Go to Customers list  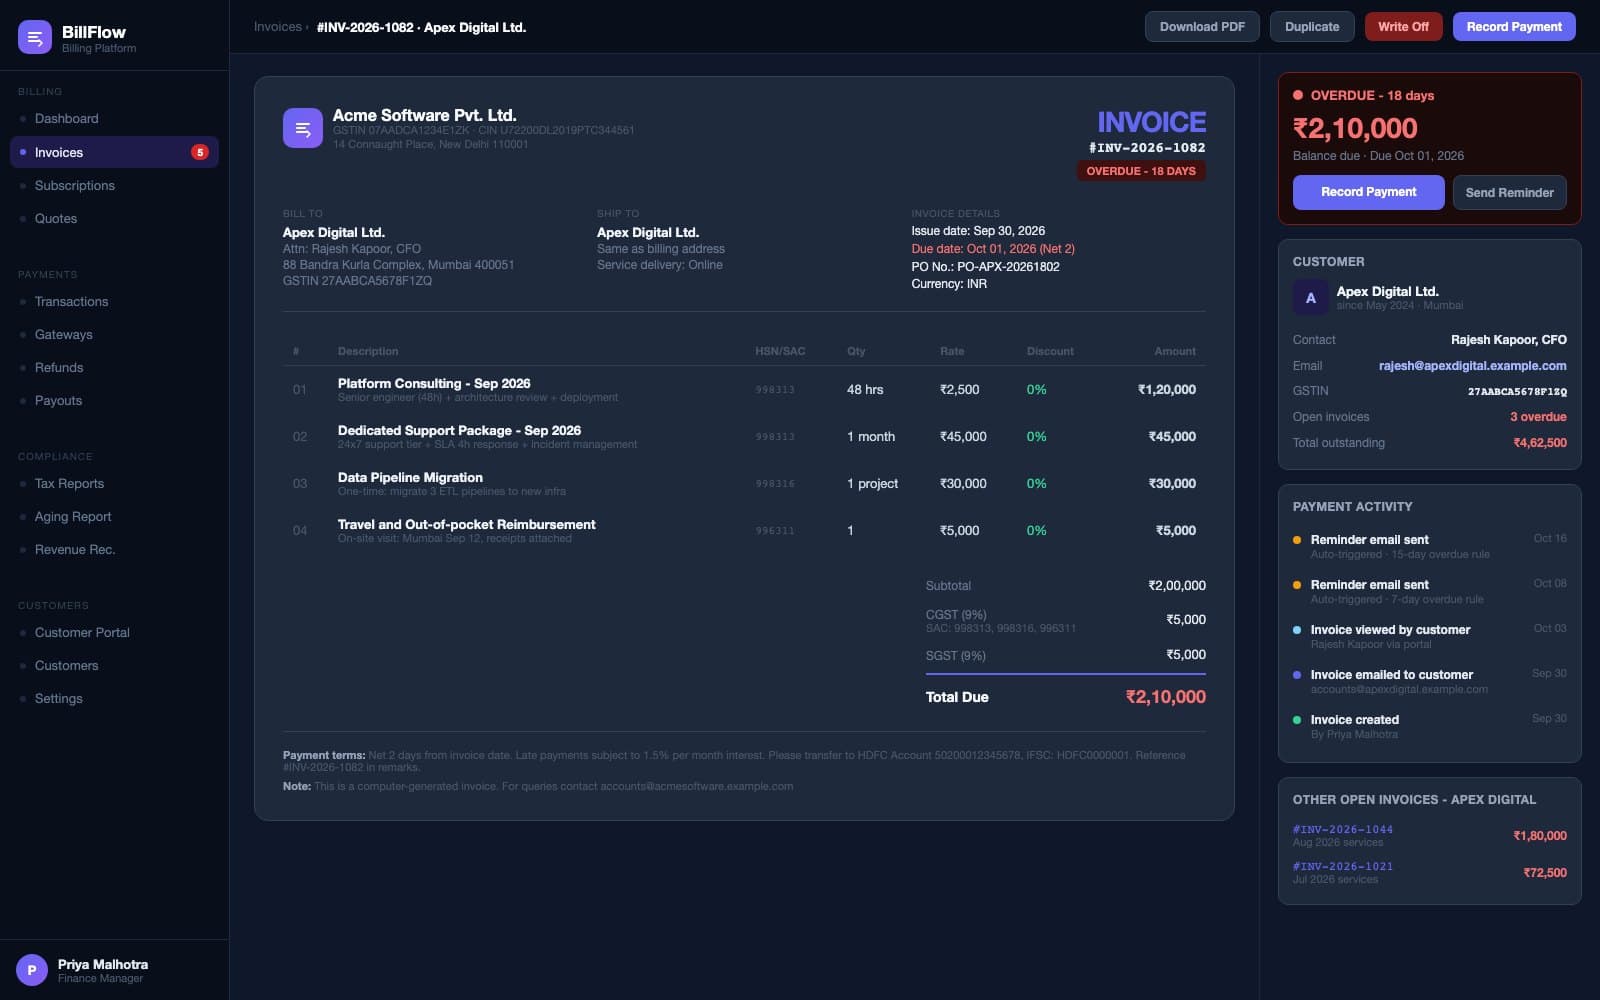(x=114, y=665)
